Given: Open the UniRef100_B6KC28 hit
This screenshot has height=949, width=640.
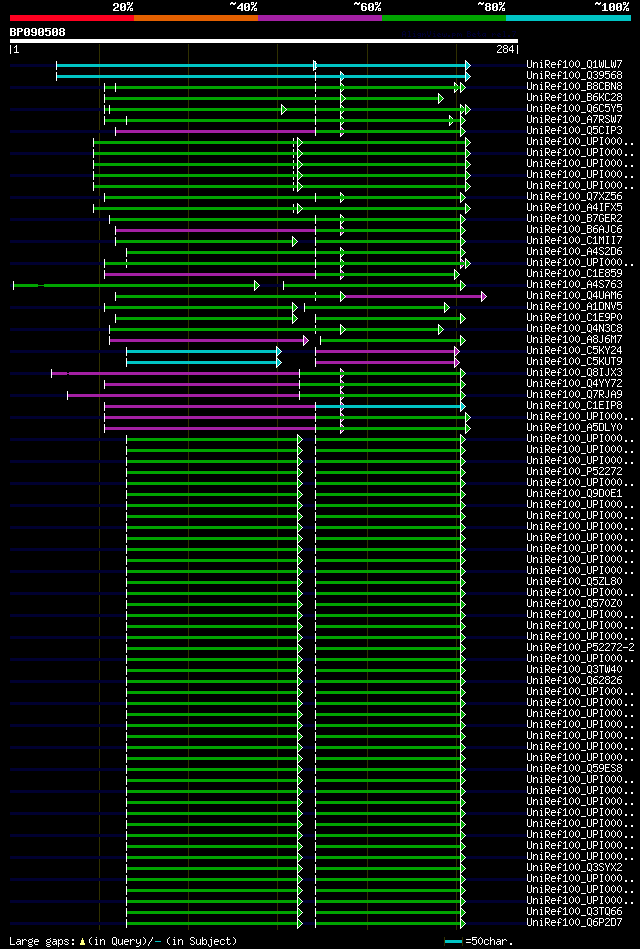Looking at the screenshot, I should (x=574, y=97).
